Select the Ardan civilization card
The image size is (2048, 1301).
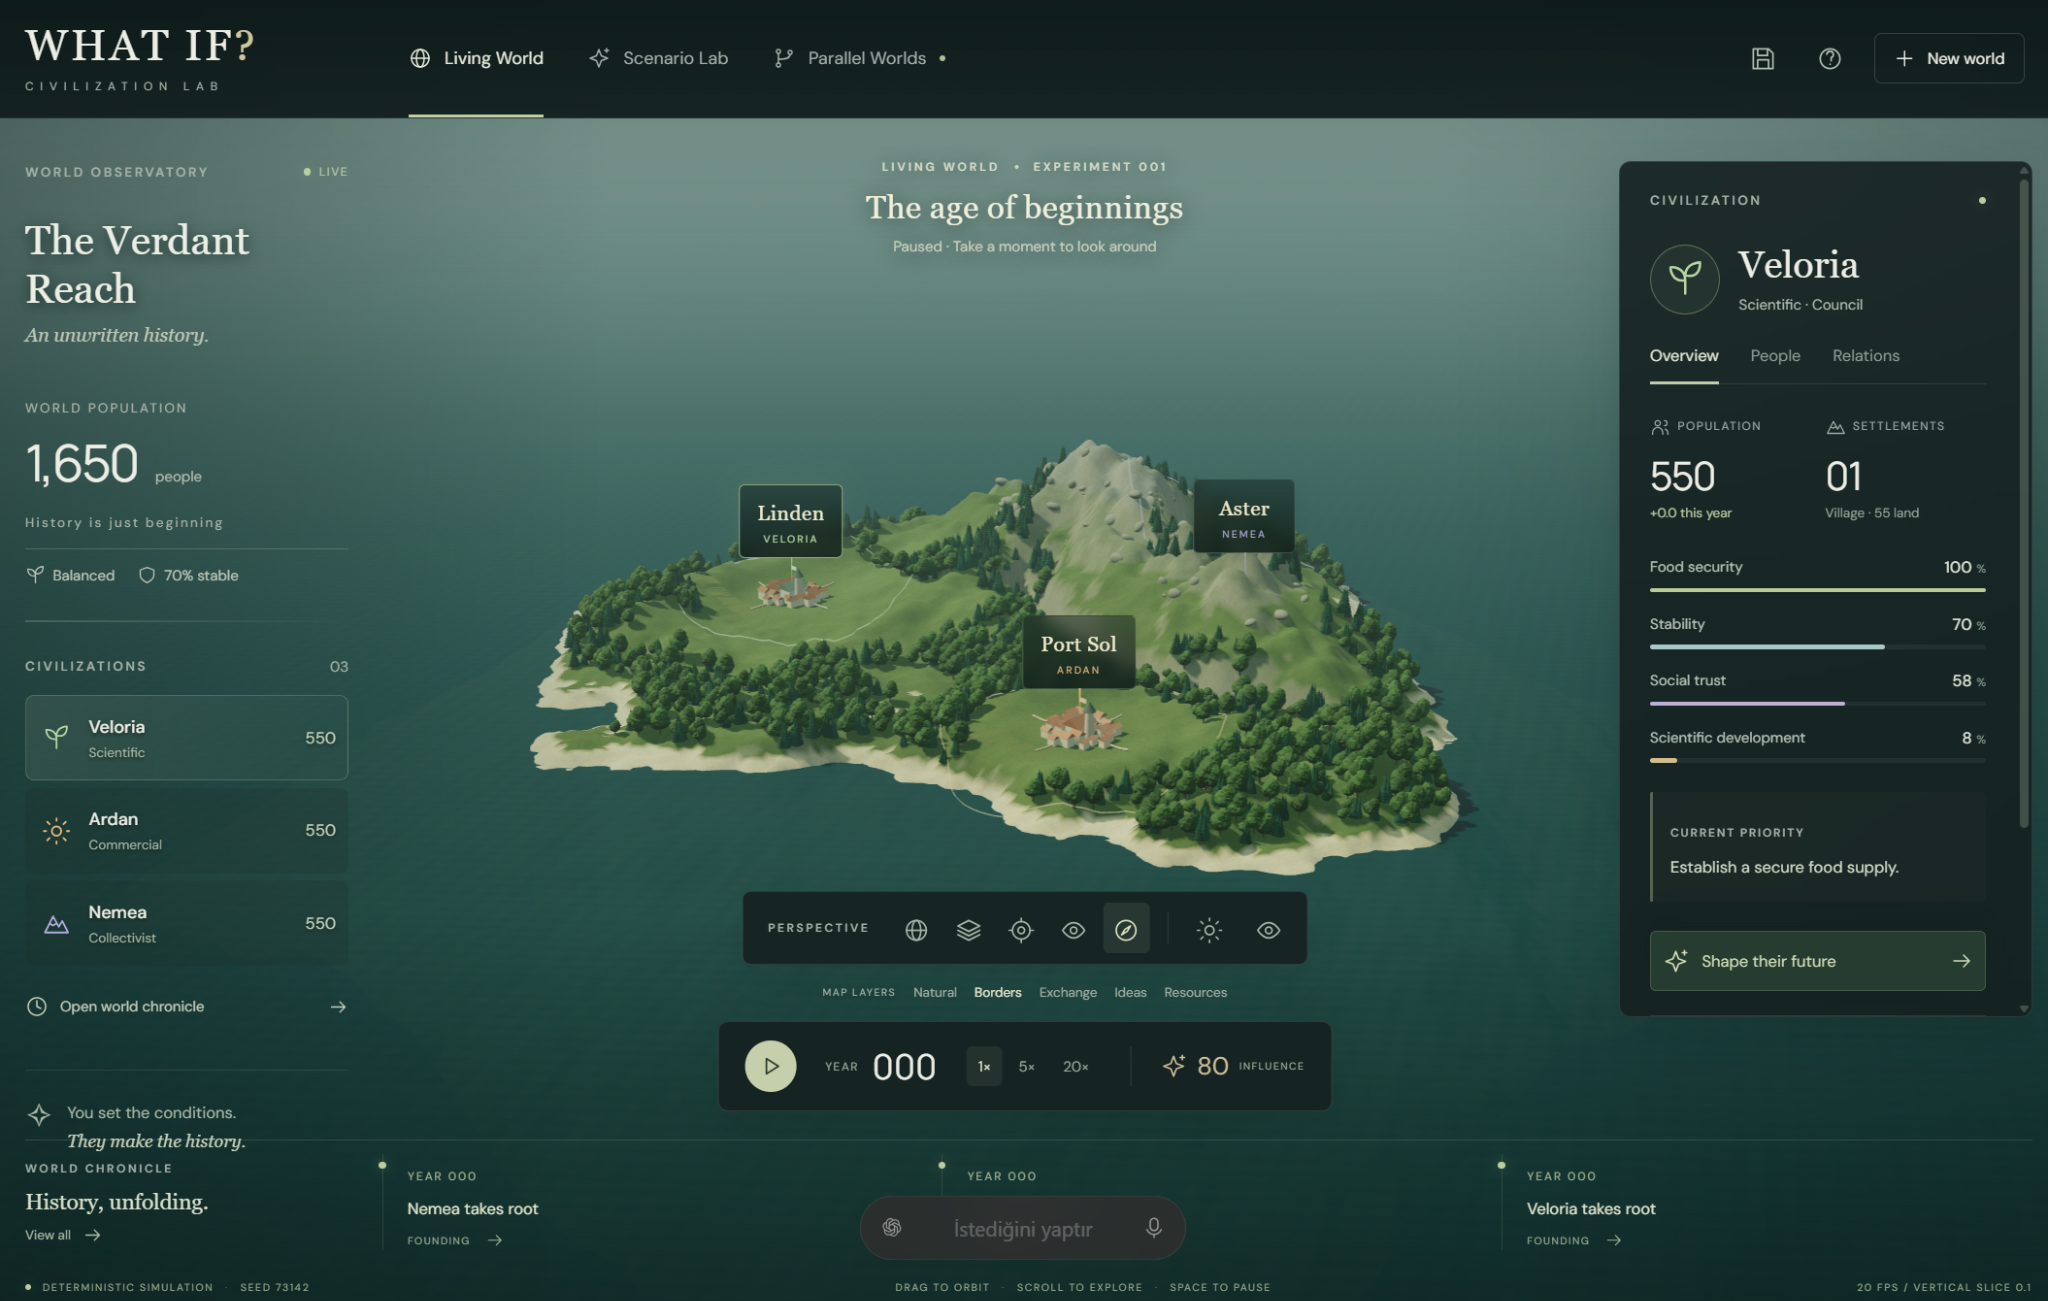[186, 830]
